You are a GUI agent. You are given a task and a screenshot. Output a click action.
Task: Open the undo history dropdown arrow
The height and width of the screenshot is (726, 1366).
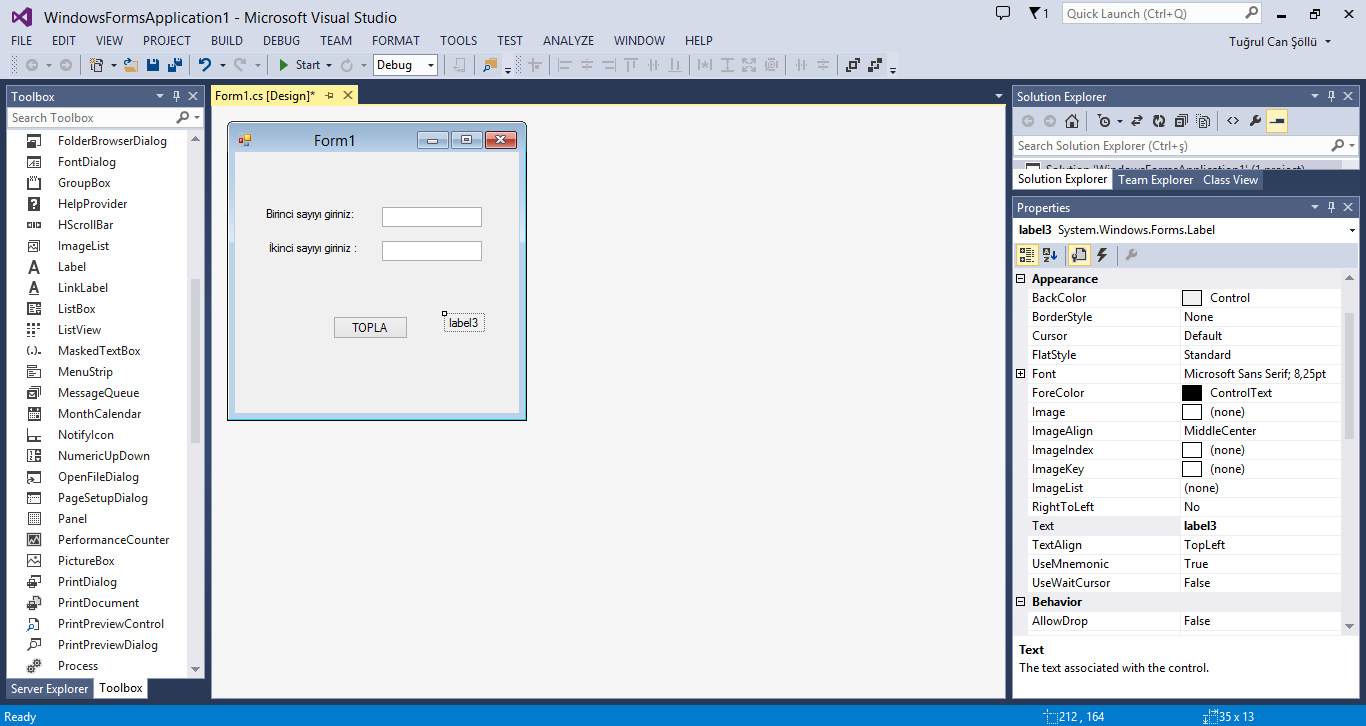(222, 65)
